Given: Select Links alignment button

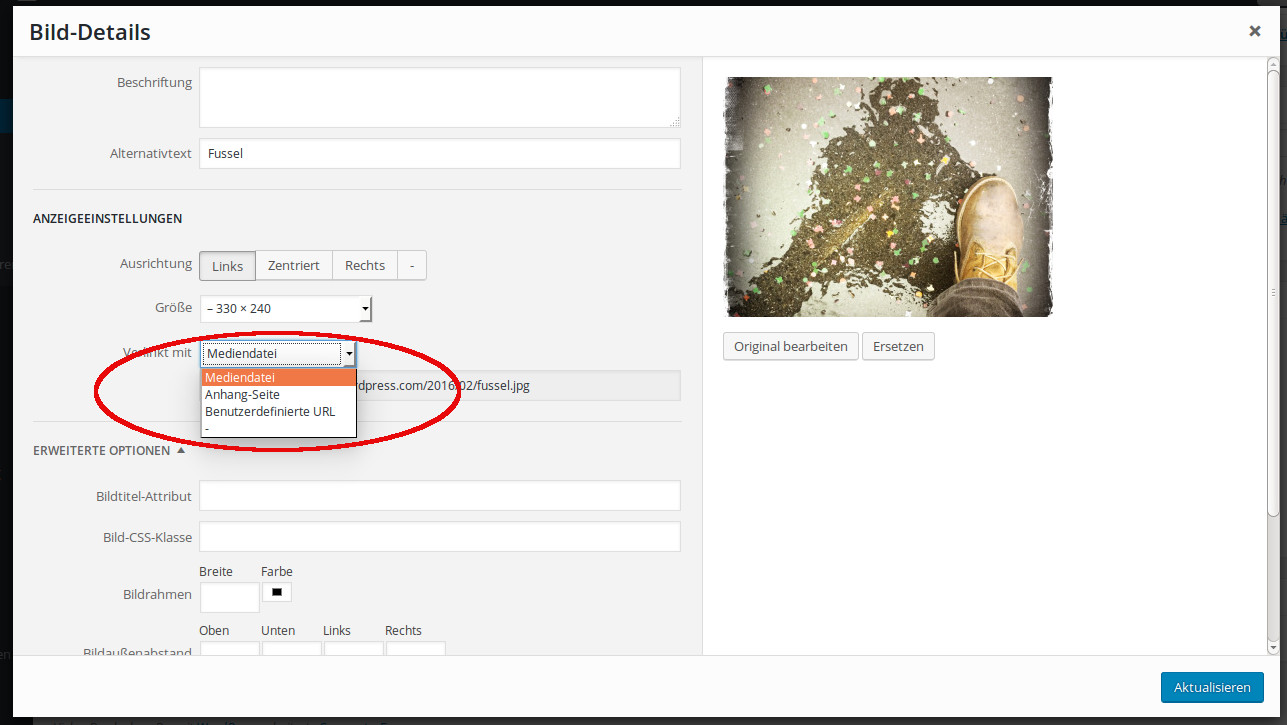Looking at the screenshot, I should [x=227, y=266].
